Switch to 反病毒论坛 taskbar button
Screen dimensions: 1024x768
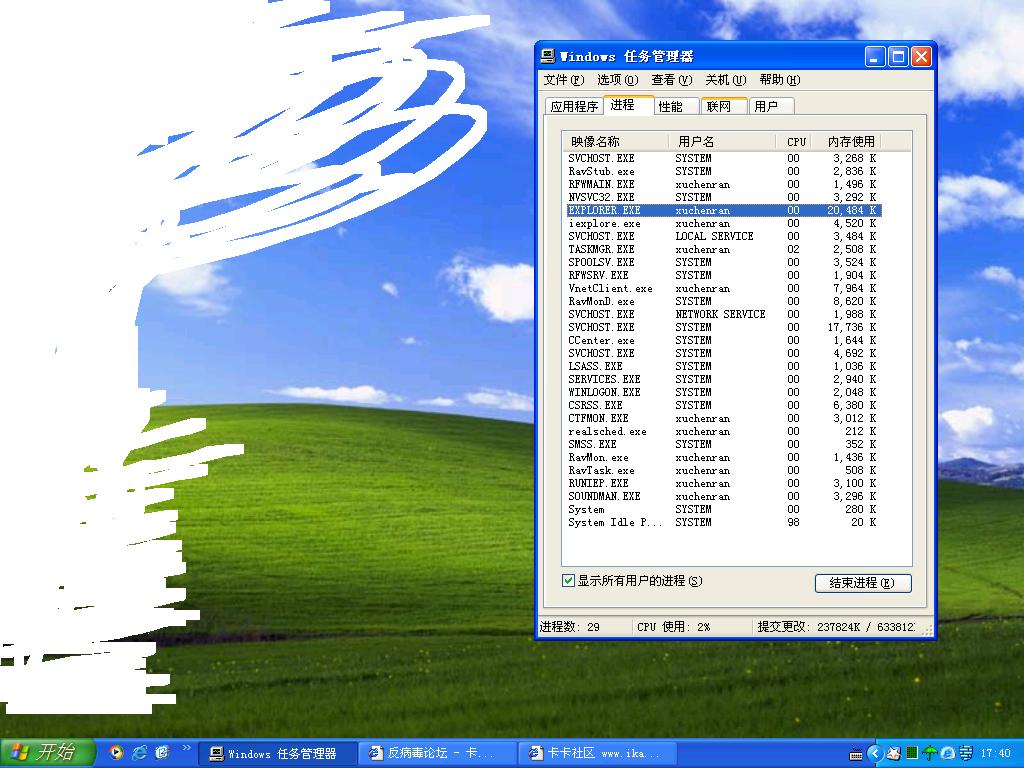(437, 754)
